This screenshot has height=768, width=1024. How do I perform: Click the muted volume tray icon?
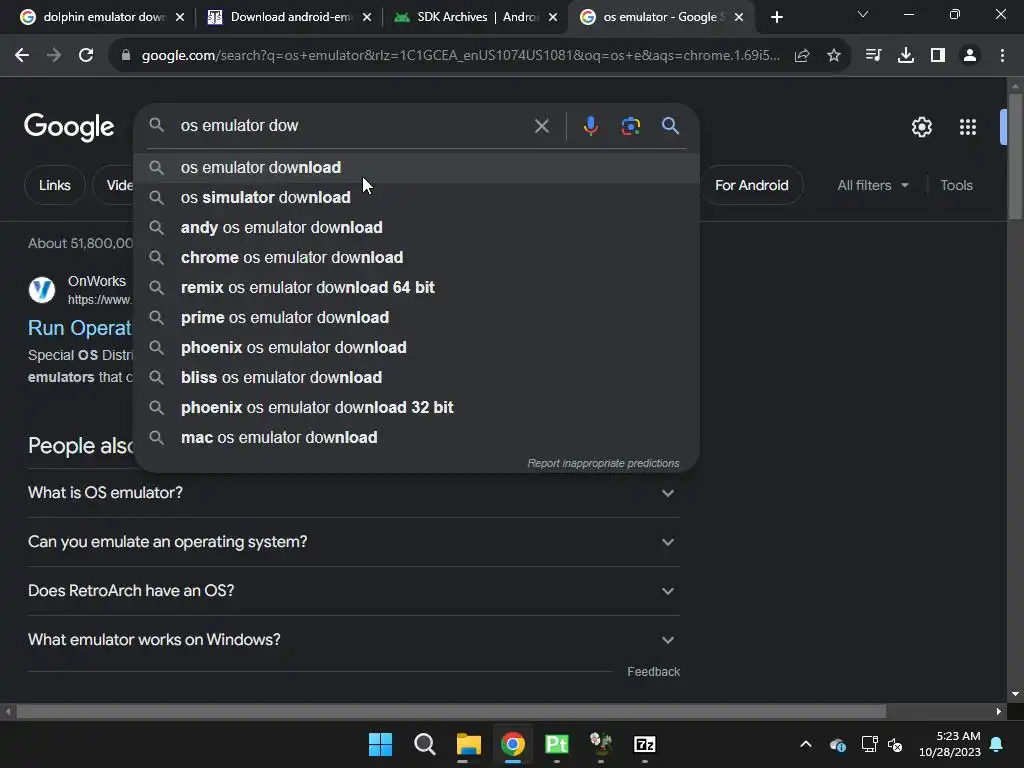tap(895, 744)
